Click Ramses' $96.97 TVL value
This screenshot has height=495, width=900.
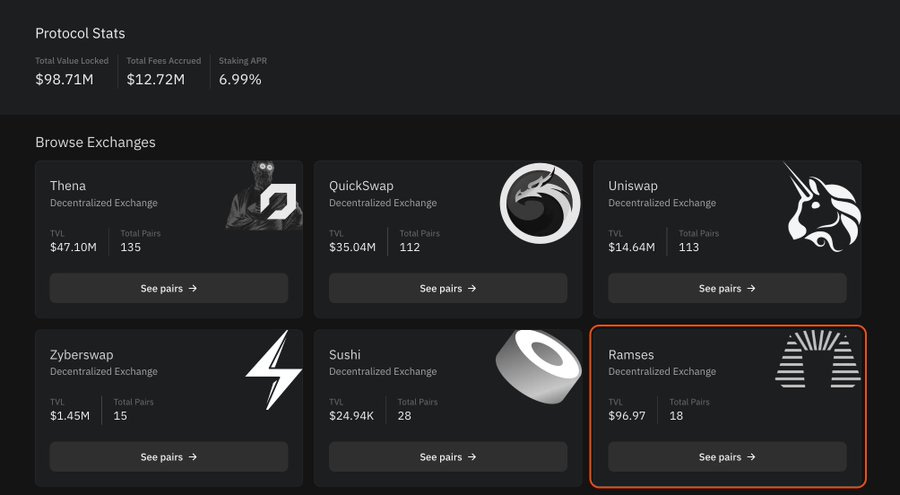point(627,416)
